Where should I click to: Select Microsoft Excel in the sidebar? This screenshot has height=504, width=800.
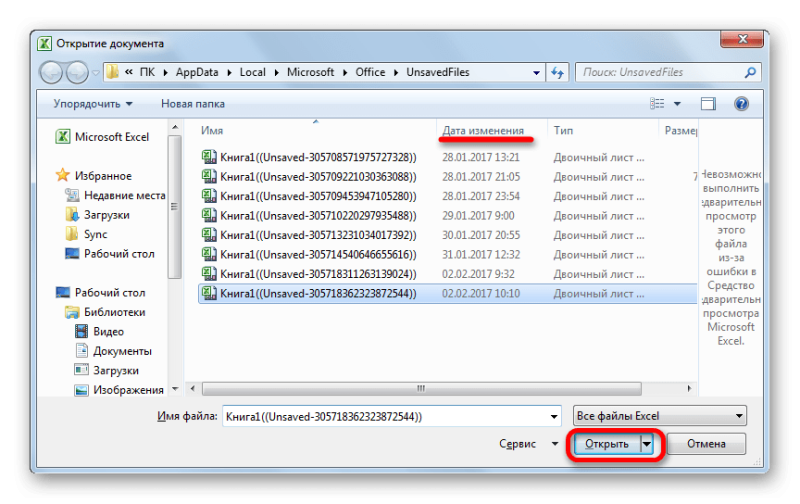103,137
